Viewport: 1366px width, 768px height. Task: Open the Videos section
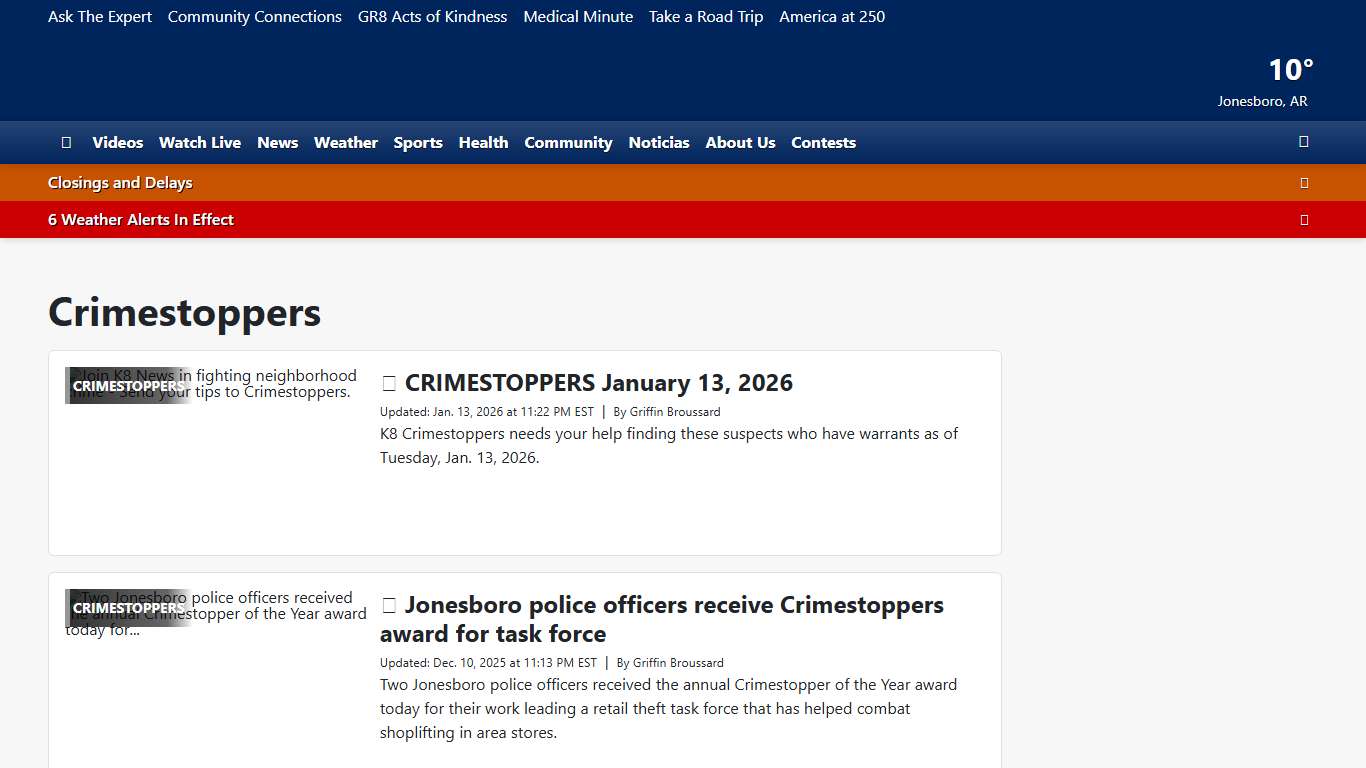(x=117, y=142)
